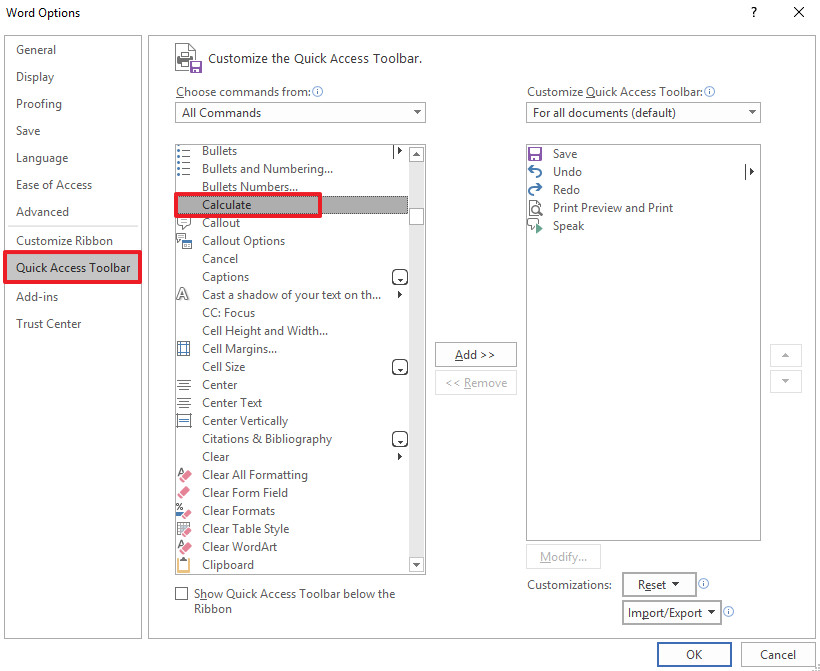This screenshot has width=820, height=671.
Task: Click the Cell Margins table icon
Action: [184, 349]
